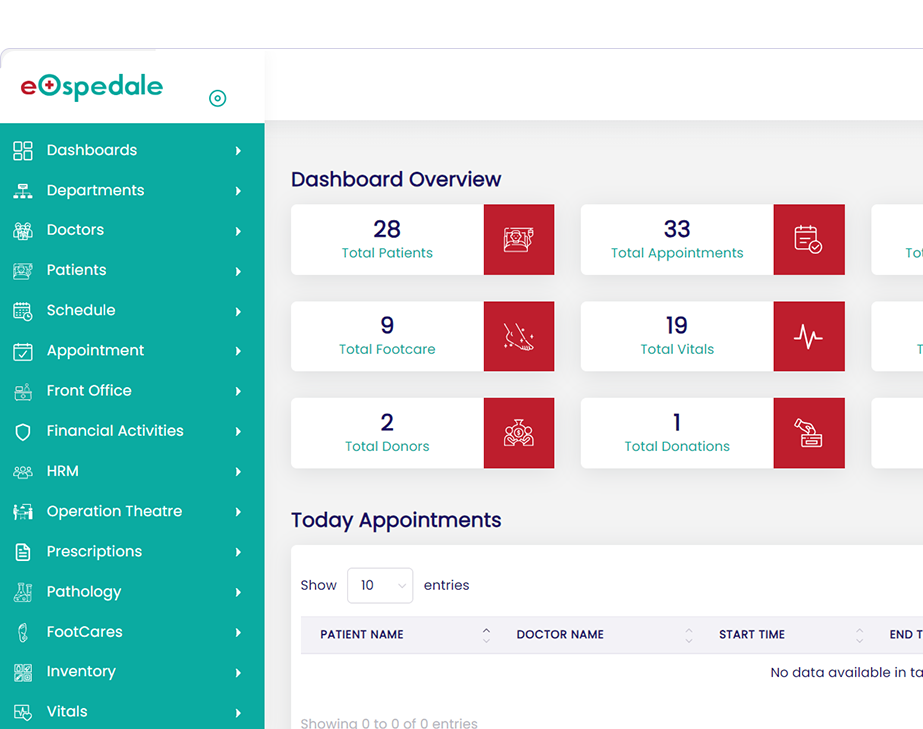Click the FootCares foot icon in sidebar
Screen dimensions: 923x729
pyautogui.click(x=23, y=632)
